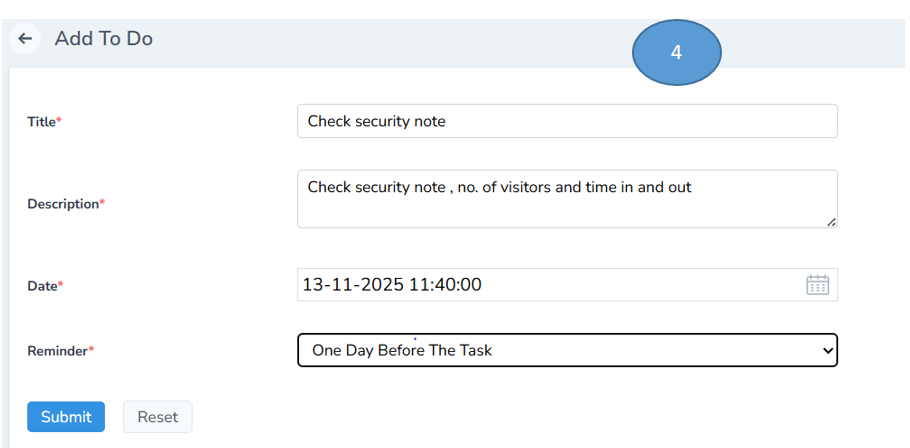Open the calendar picker icon in Date field
Viewport: 910px width, 448px height.
[x=817, y=285]
